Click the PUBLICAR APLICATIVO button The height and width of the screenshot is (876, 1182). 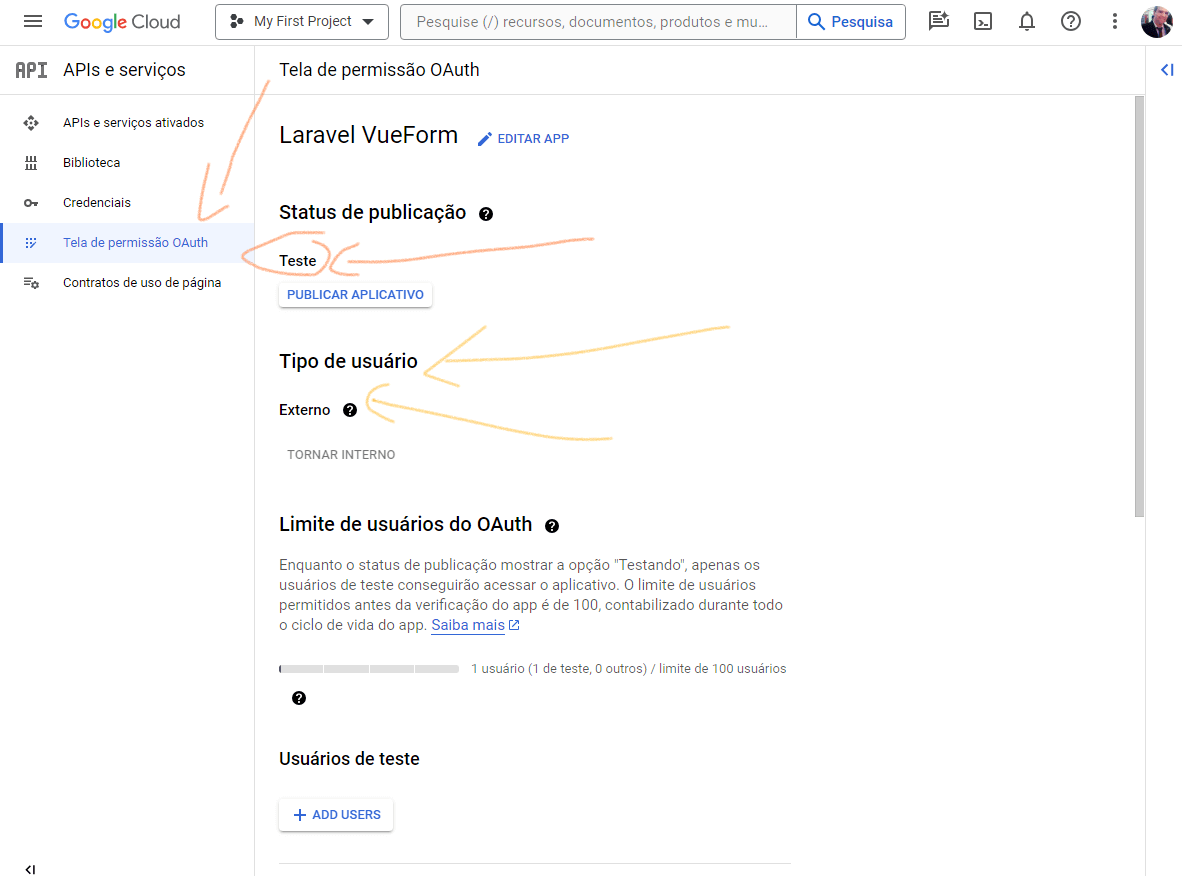tap(355, 295)
